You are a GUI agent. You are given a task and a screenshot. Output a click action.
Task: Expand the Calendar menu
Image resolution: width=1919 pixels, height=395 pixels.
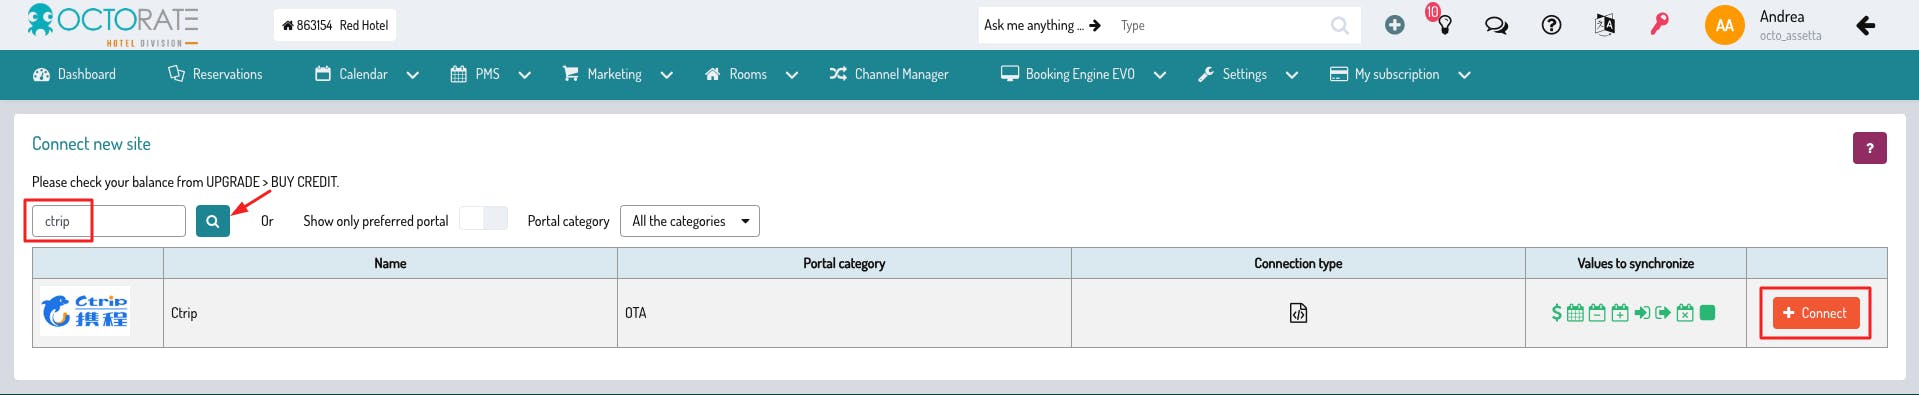coord(366,74)
